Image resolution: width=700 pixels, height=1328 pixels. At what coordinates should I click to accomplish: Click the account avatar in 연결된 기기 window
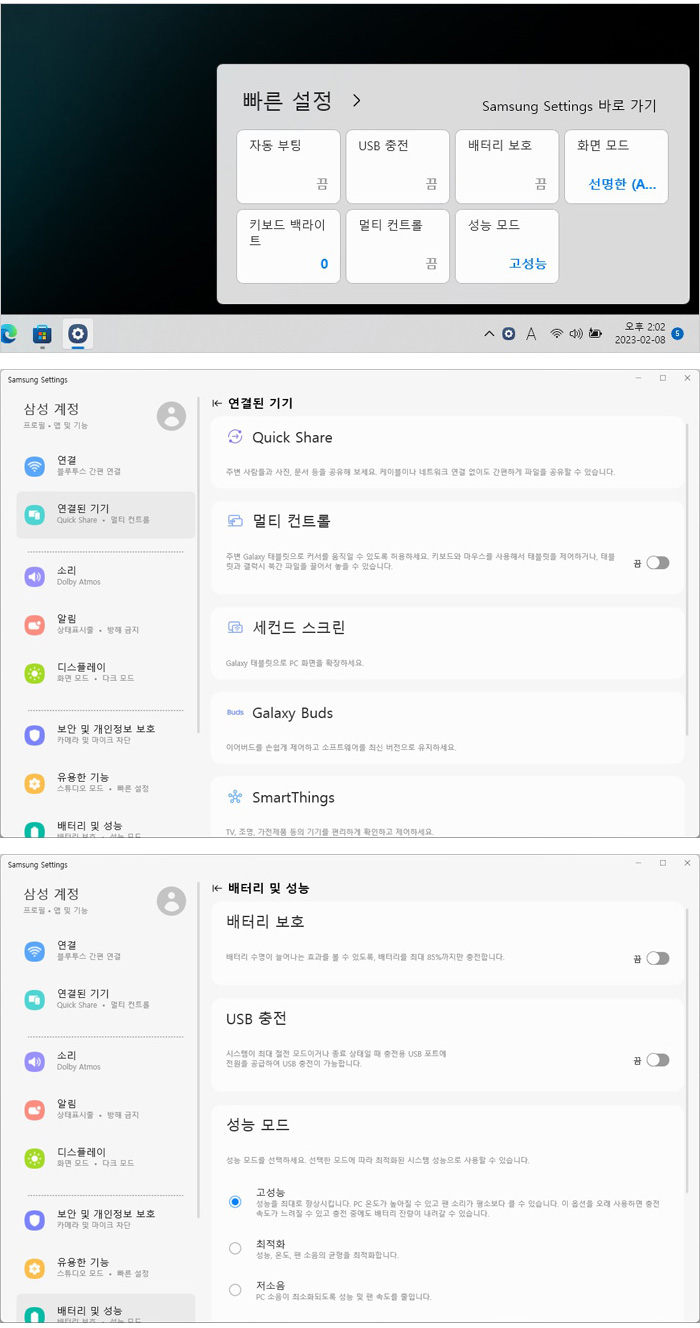coord(171,416)
